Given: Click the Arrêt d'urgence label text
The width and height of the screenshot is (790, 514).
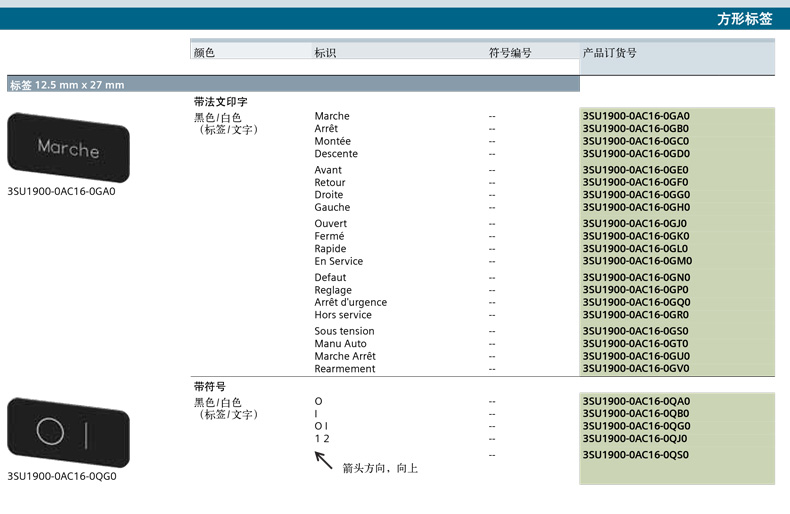Looking at the screenshot, I should click(351, 302).
